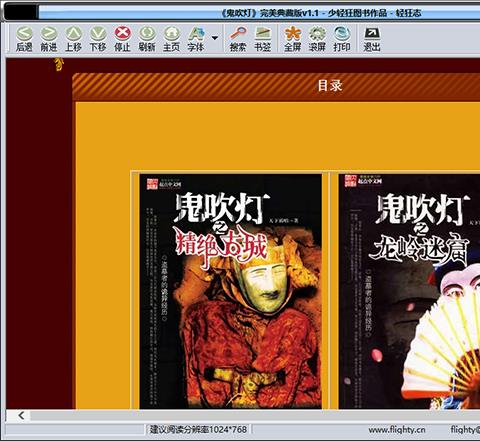The height and width of the screenshot is (441, 480).
Task: Exit the reader with 退出 icon
Action: click(x=371, y=39)
